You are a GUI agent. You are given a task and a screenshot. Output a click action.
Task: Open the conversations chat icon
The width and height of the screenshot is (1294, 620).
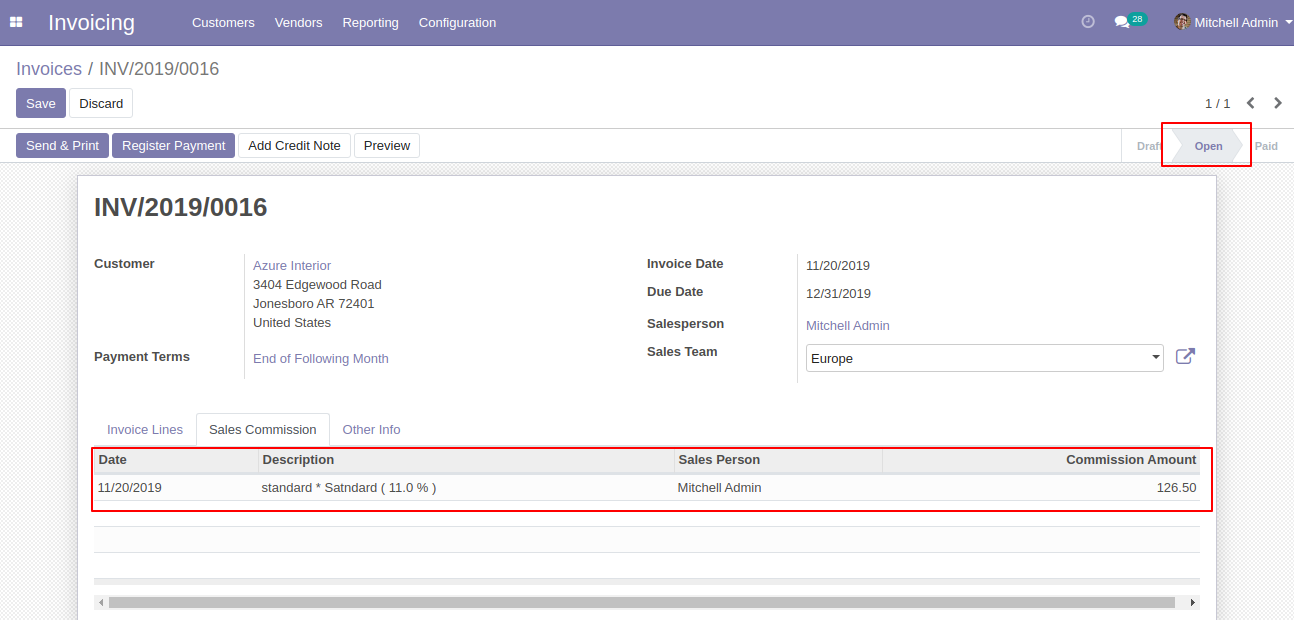(1122, 22)
